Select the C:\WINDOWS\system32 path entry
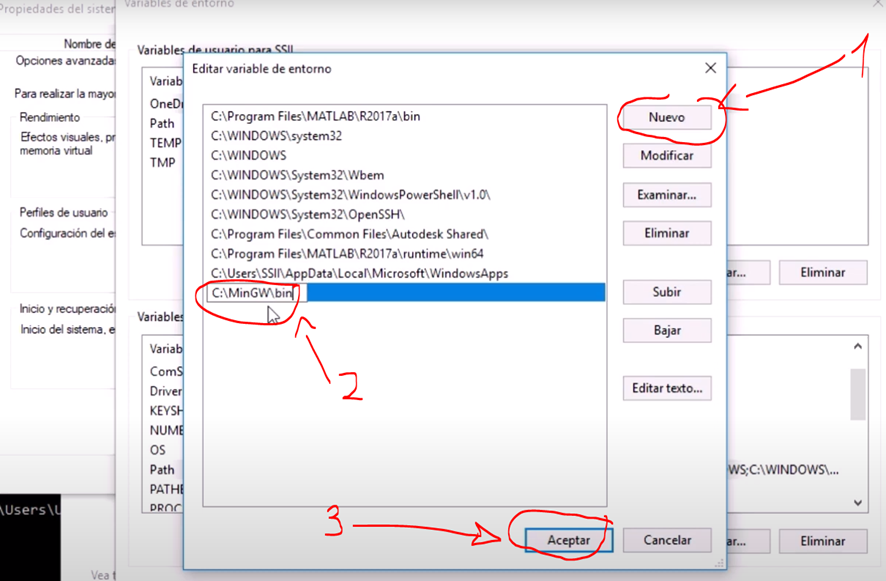Image resolution: width=886 pixels, height=581 pixels. [276, 136]
